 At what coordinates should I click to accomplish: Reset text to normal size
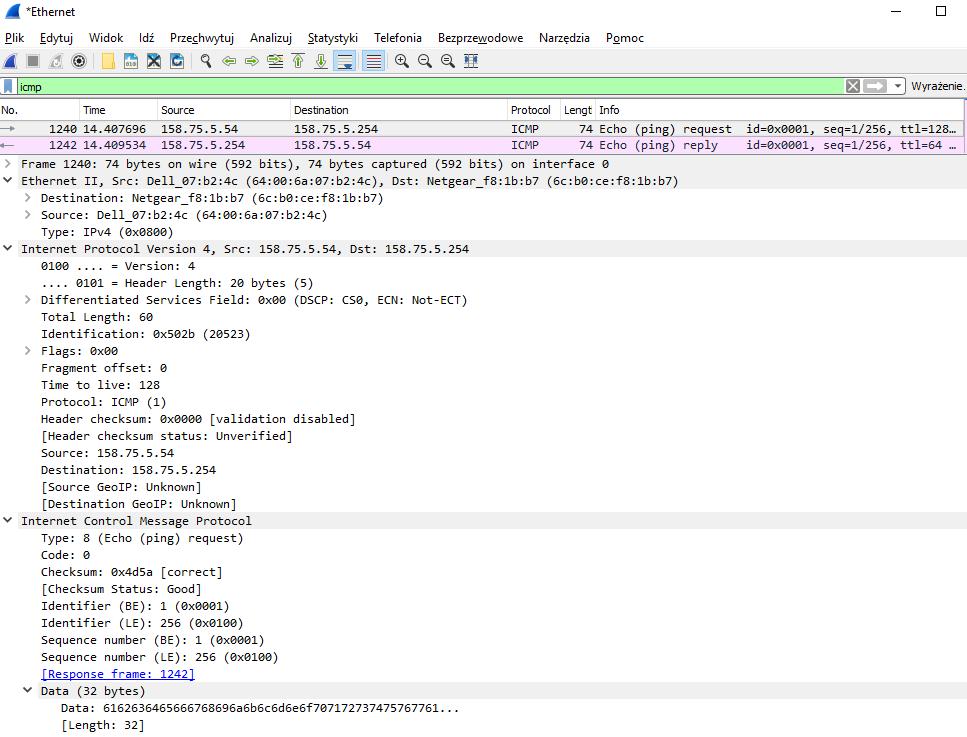pyautogui.click(x=448, y=61)
